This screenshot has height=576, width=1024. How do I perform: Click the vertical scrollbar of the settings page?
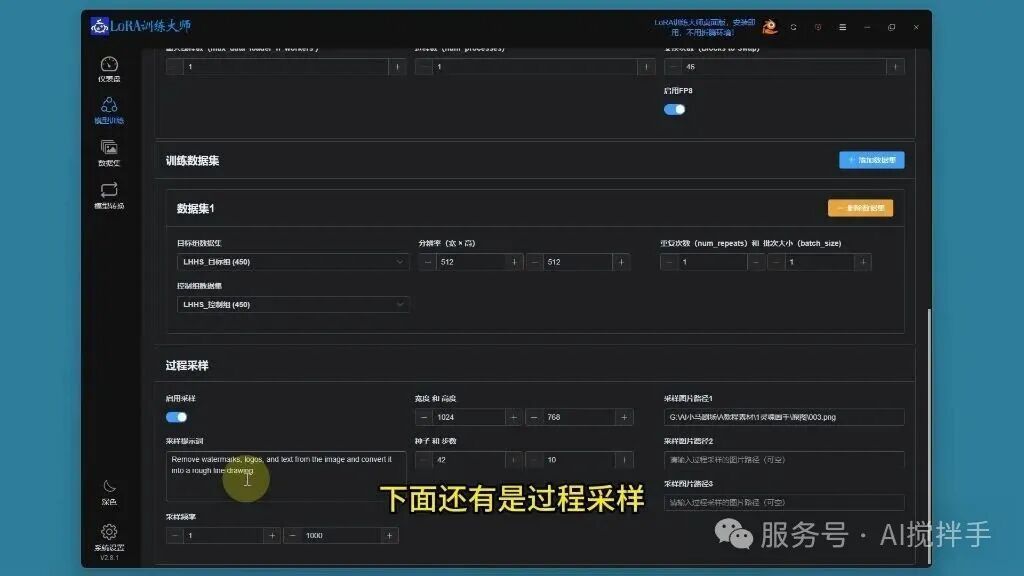(929, 434)
